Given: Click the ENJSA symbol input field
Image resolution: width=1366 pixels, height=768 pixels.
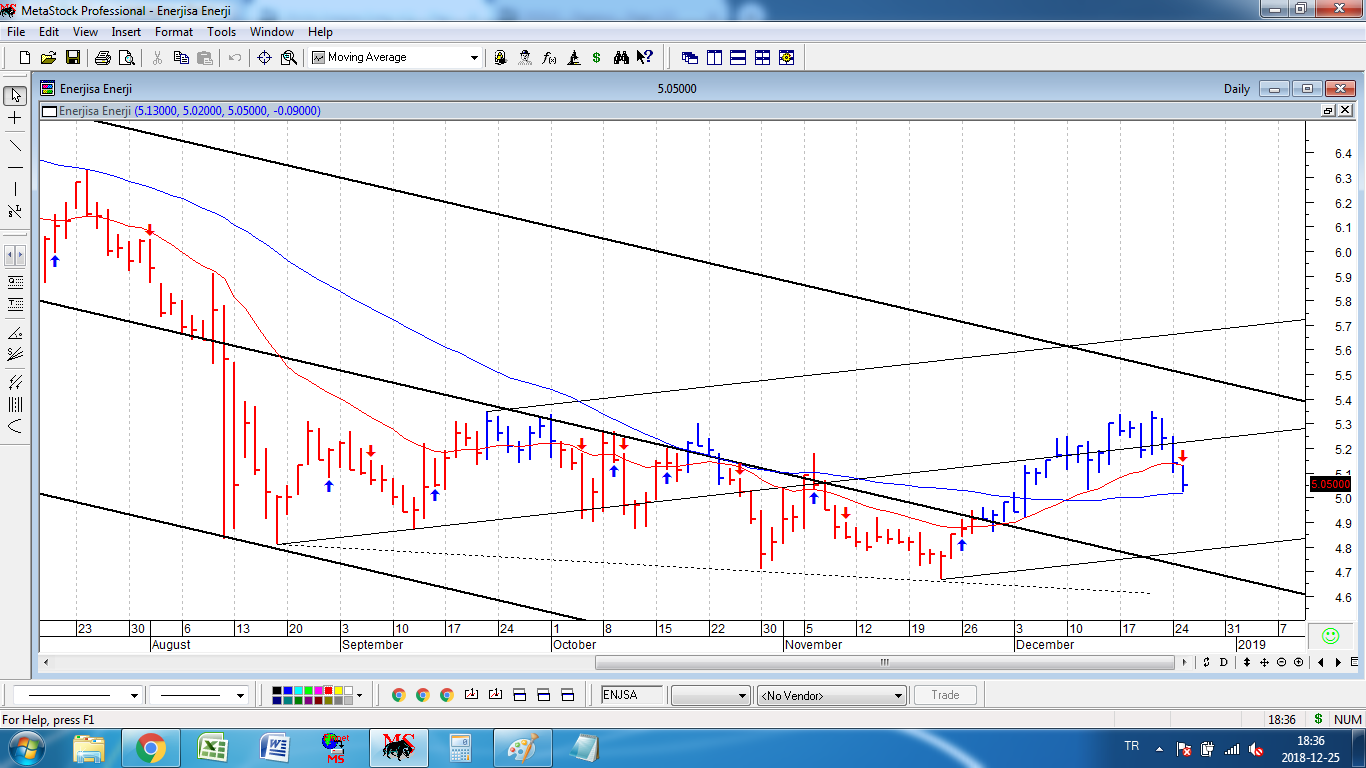Looking at the screenshot, I should [x=632, y=695].
